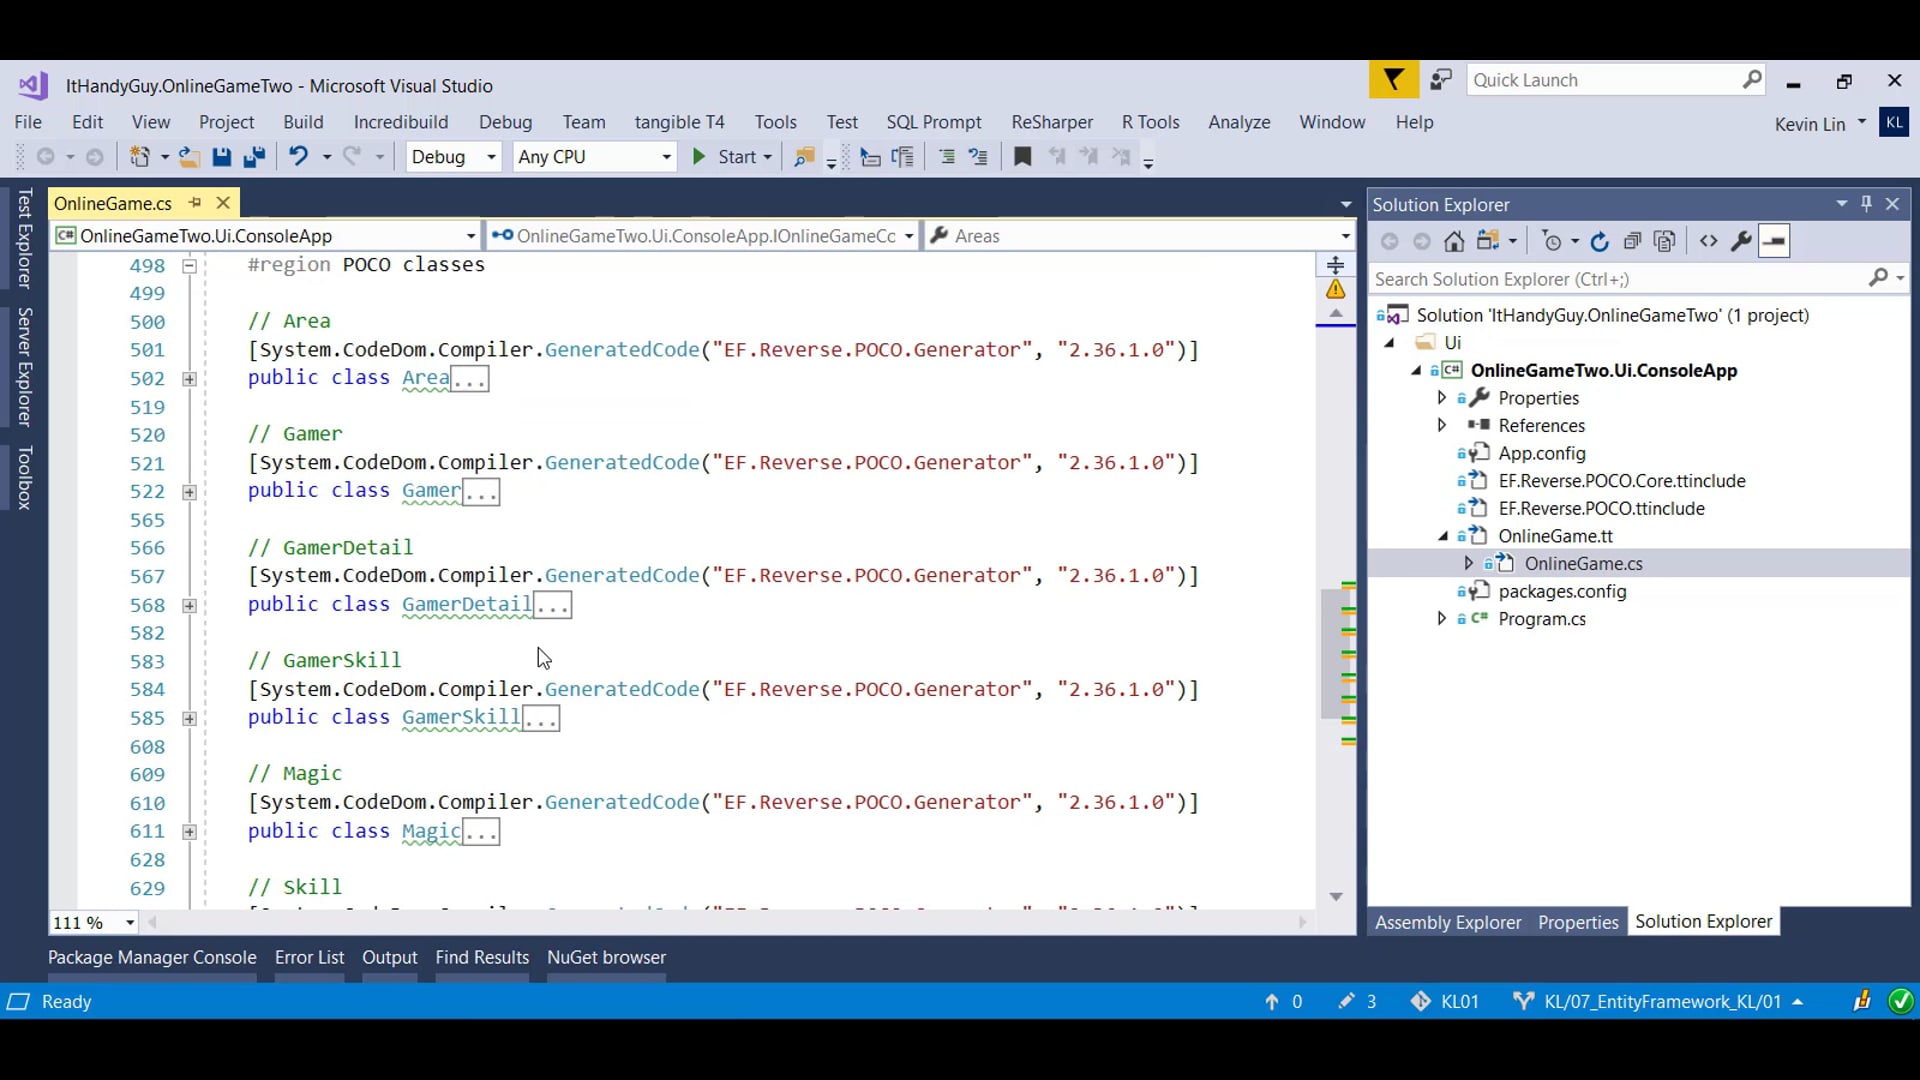Click the Save All toolbar icon
The height and width of the screenshot is (1080, 1920).
tap(254, 157)
